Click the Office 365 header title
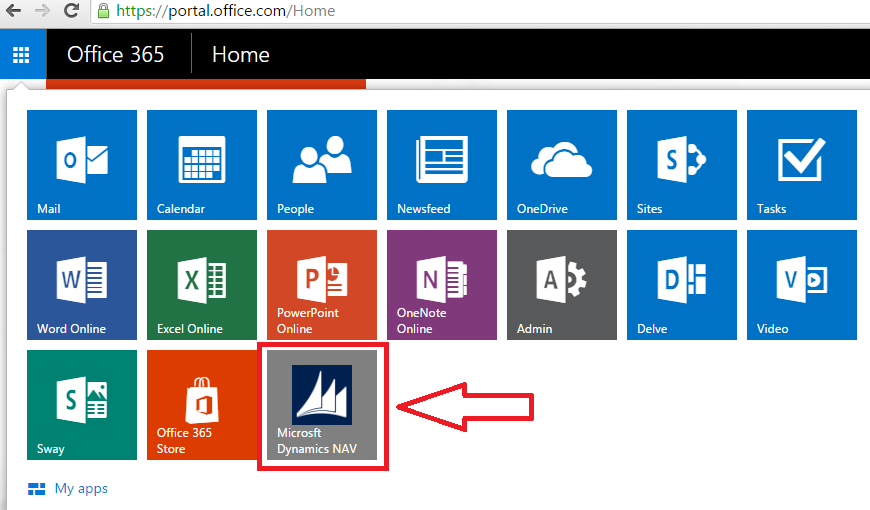 (x=115, y=54)
